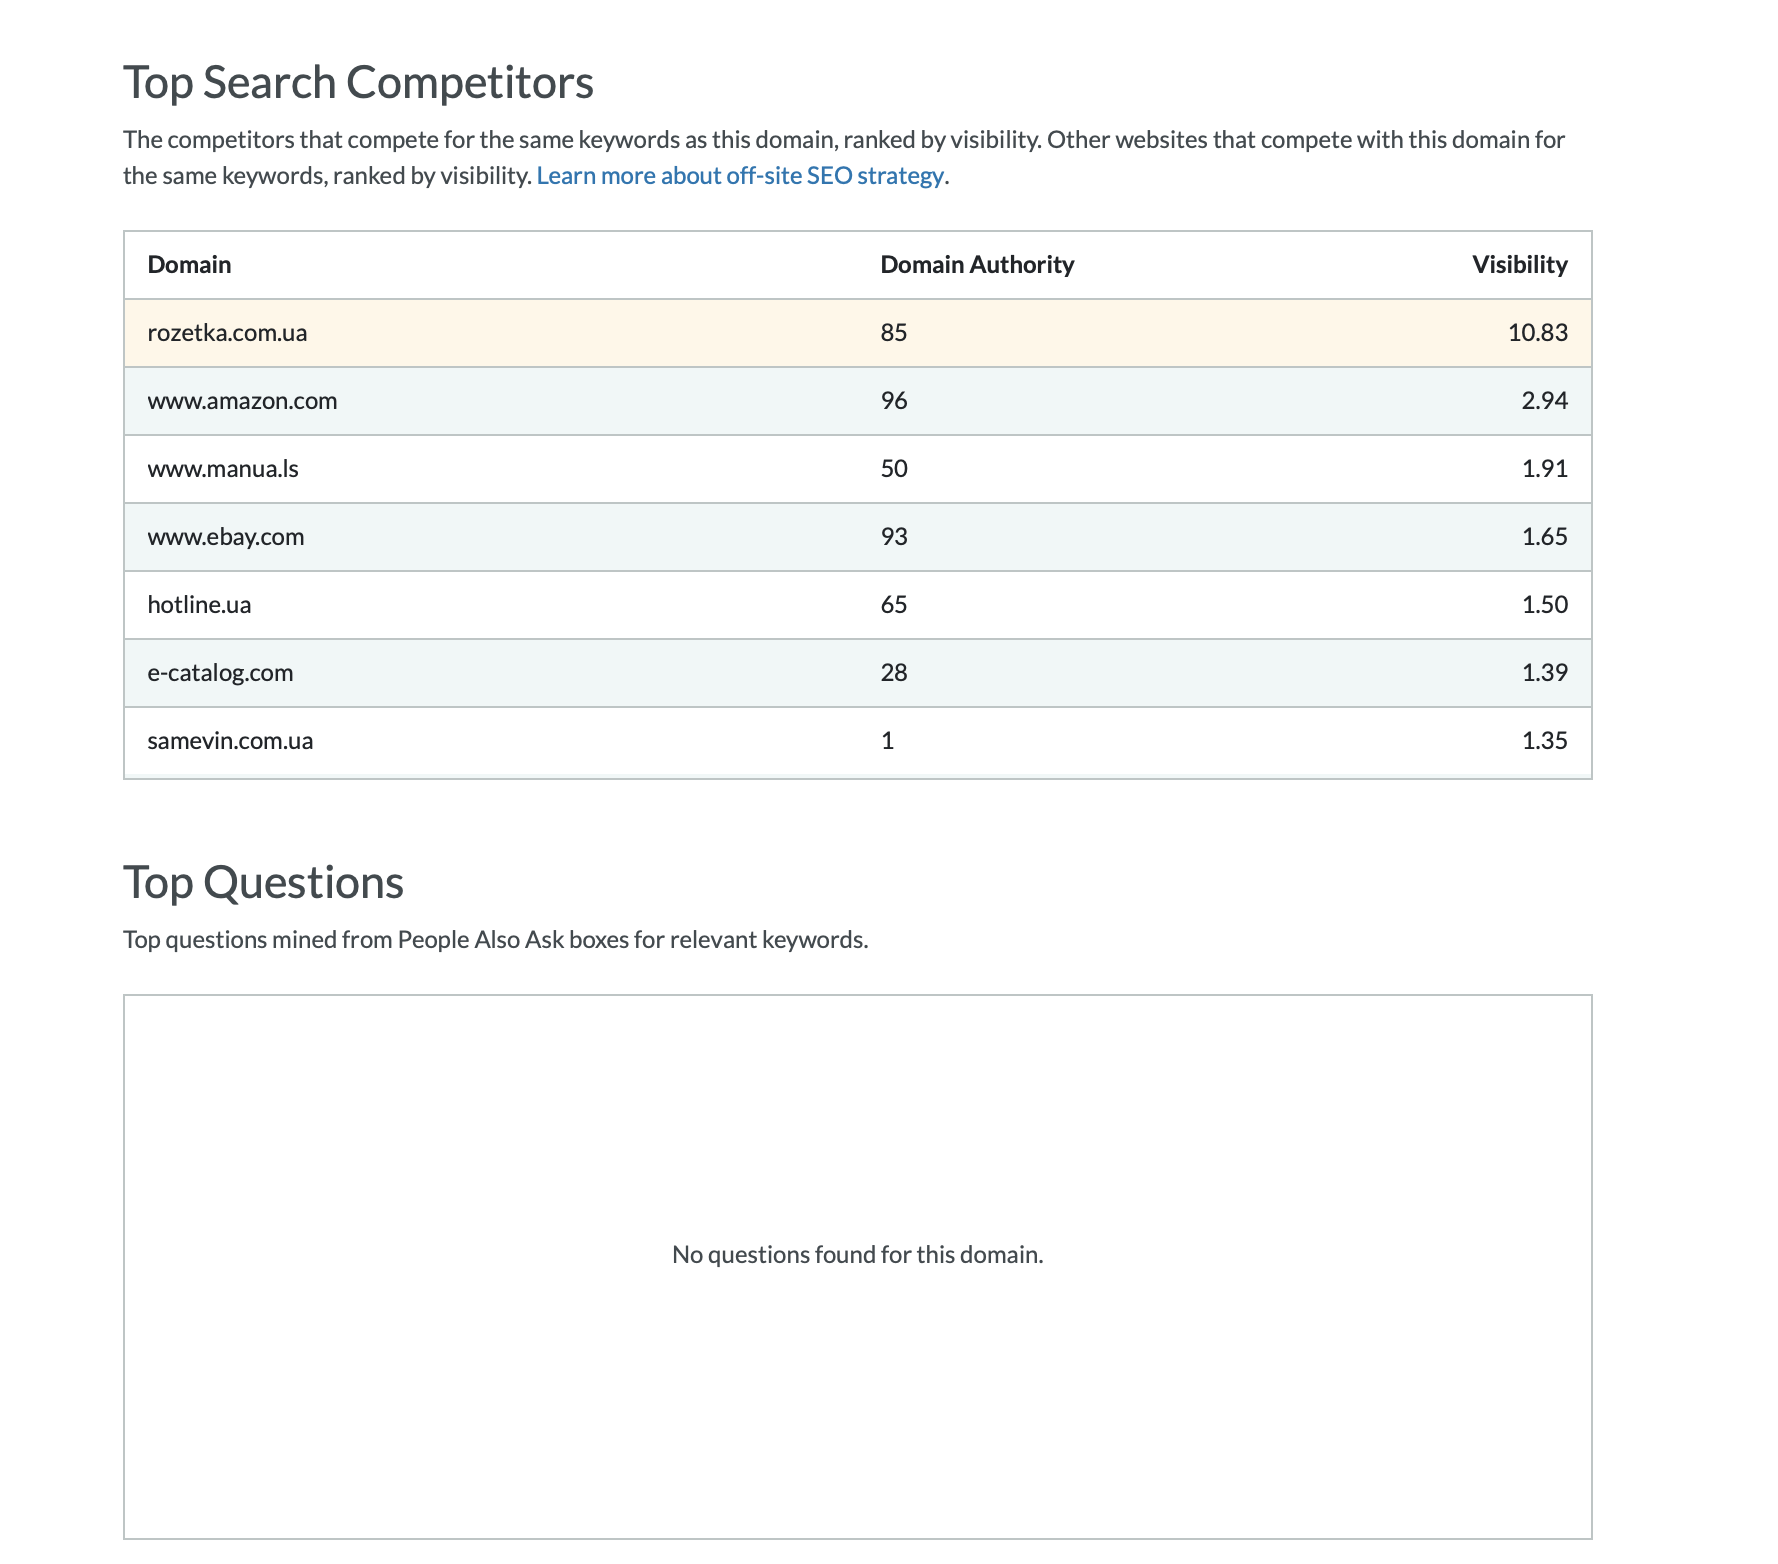1778x1564 pixels.
Task: Select the samevin.com.ua domain entry
Action: click(x=230, y=741)
